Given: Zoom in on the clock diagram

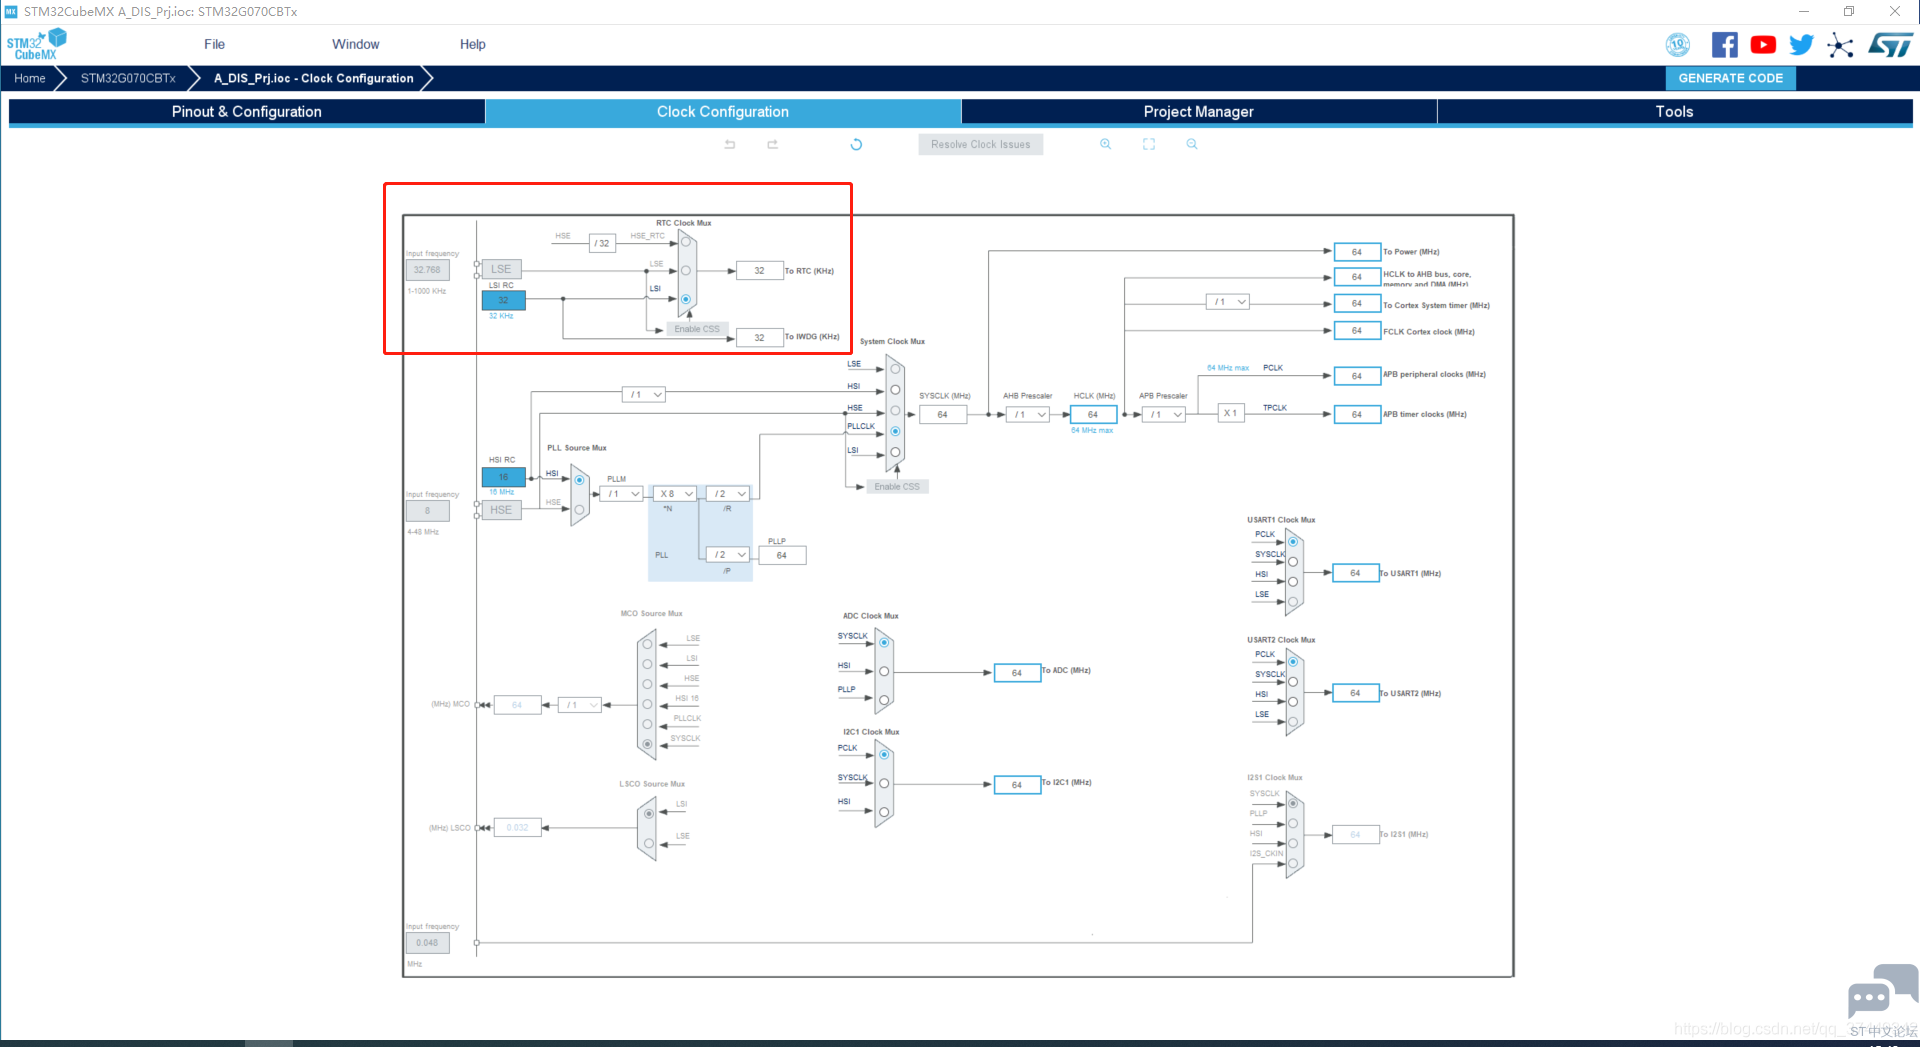Looking at the screenshot, I should 1105,144.
